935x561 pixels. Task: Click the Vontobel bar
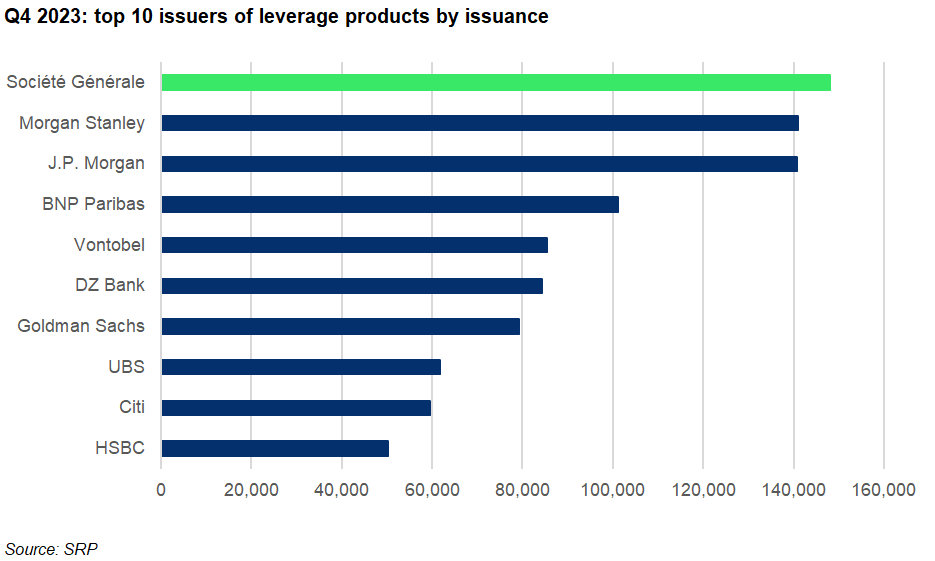click(x=355, y=245)
